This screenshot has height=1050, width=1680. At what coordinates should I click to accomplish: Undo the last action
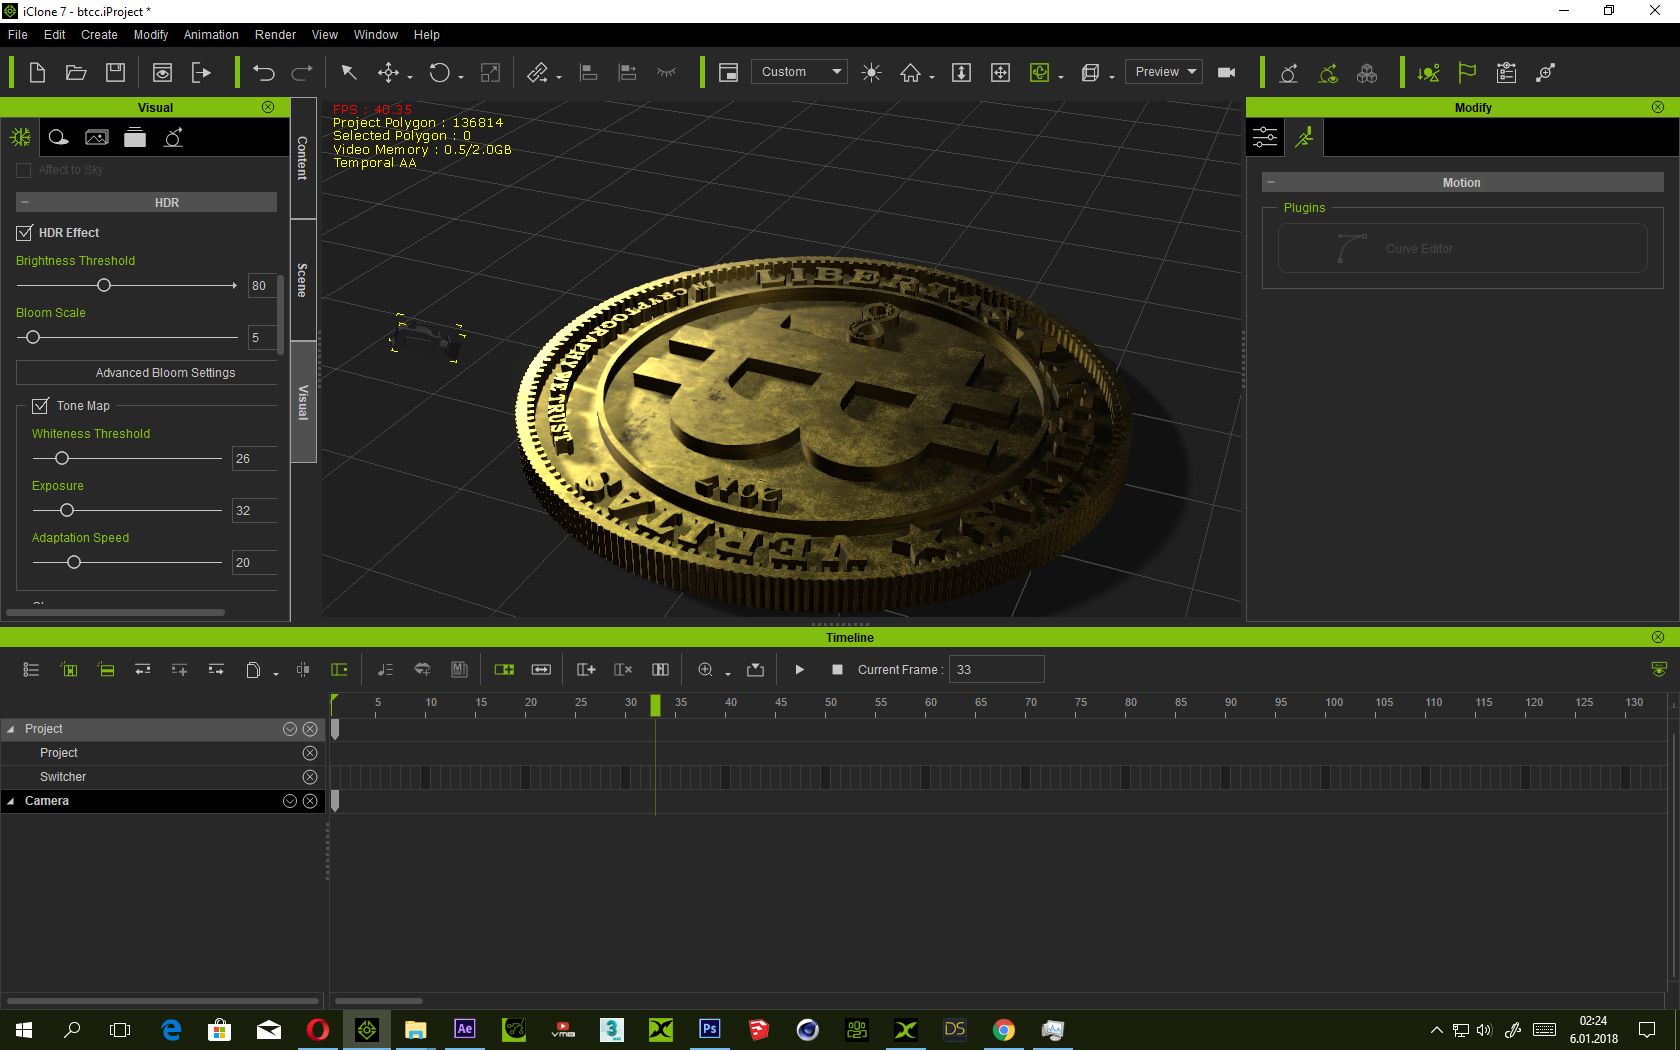[264, 72]
